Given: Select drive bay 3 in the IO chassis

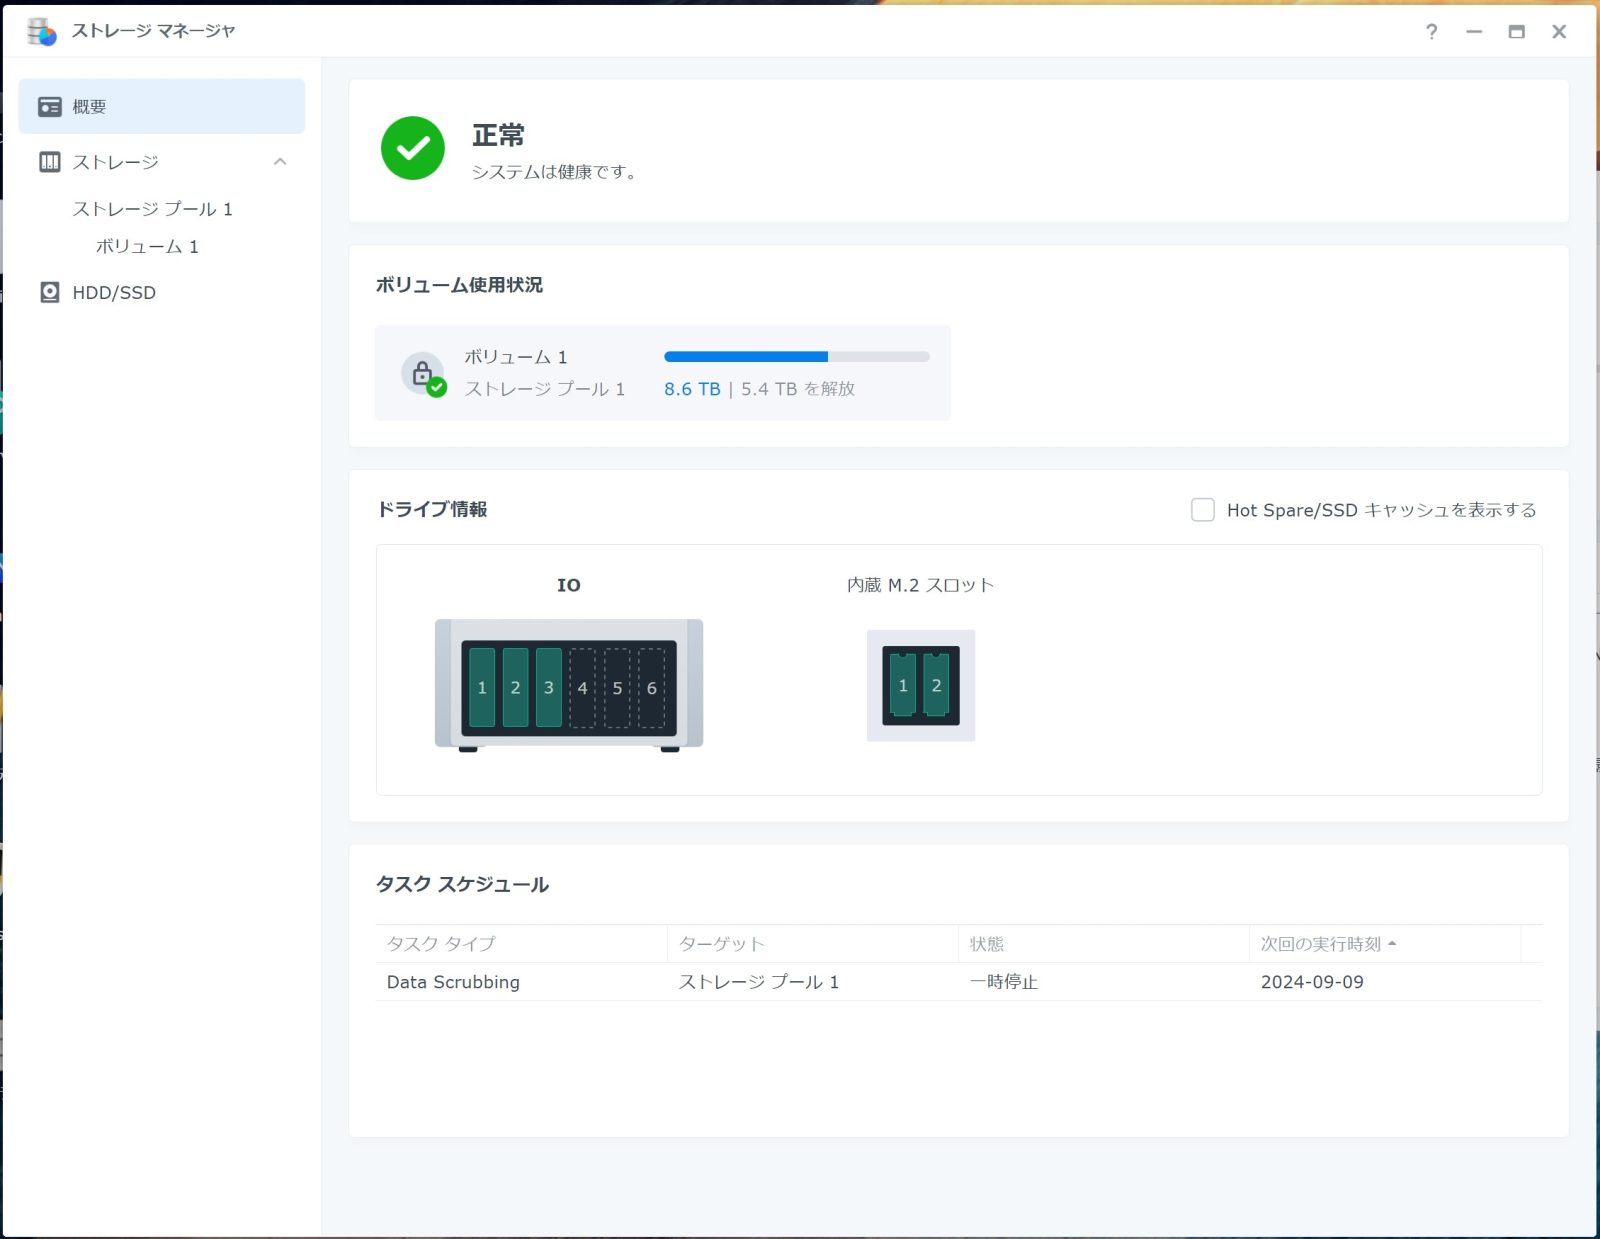Looking at the screenshot, I should tap(549, 687).
